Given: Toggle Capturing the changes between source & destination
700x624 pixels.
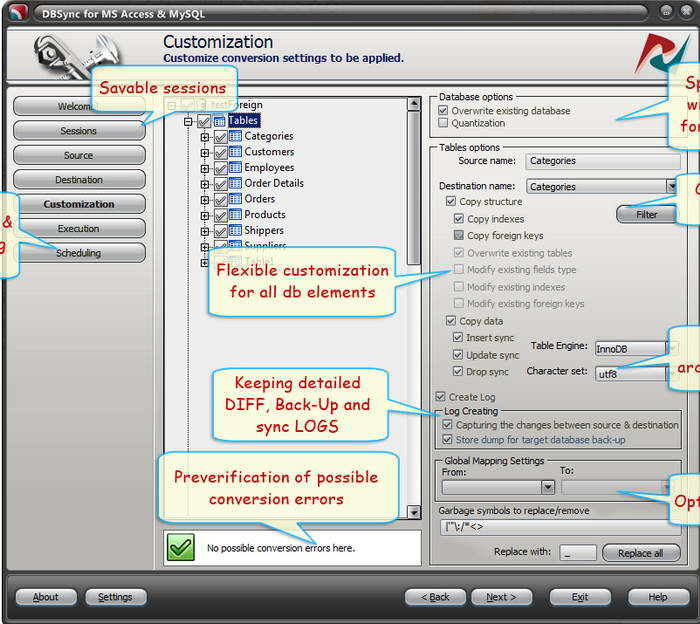Looking at the screenshot, I should [447, 425].
